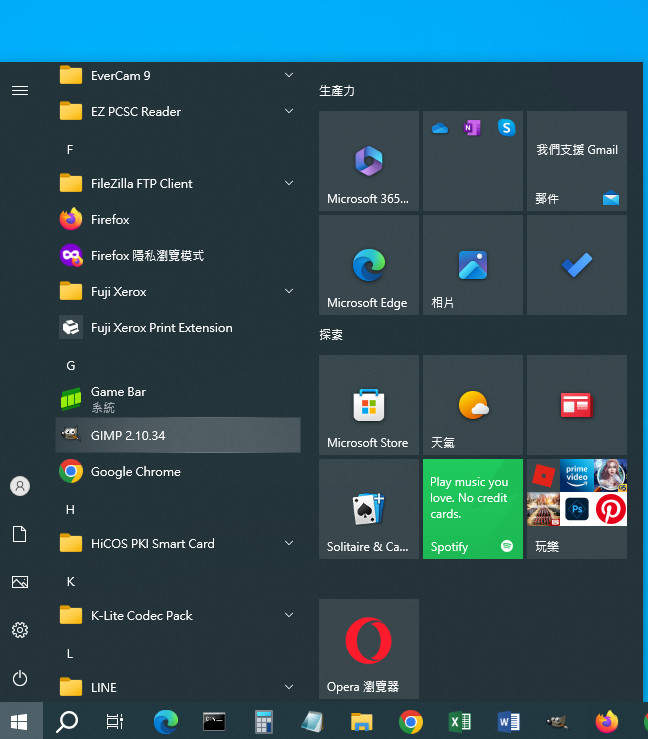Click the Skype icon in the folder tile

506,128
